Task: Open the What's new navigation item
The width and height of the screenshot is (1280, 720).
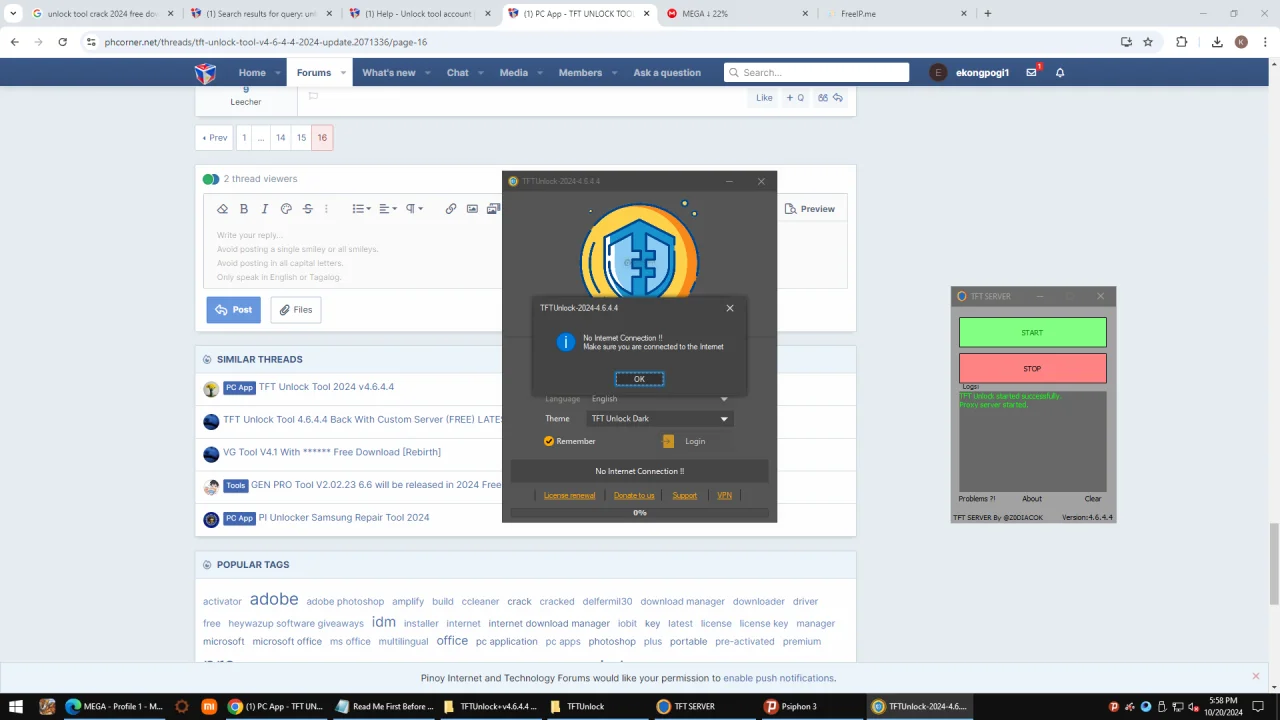Action: 389,72
